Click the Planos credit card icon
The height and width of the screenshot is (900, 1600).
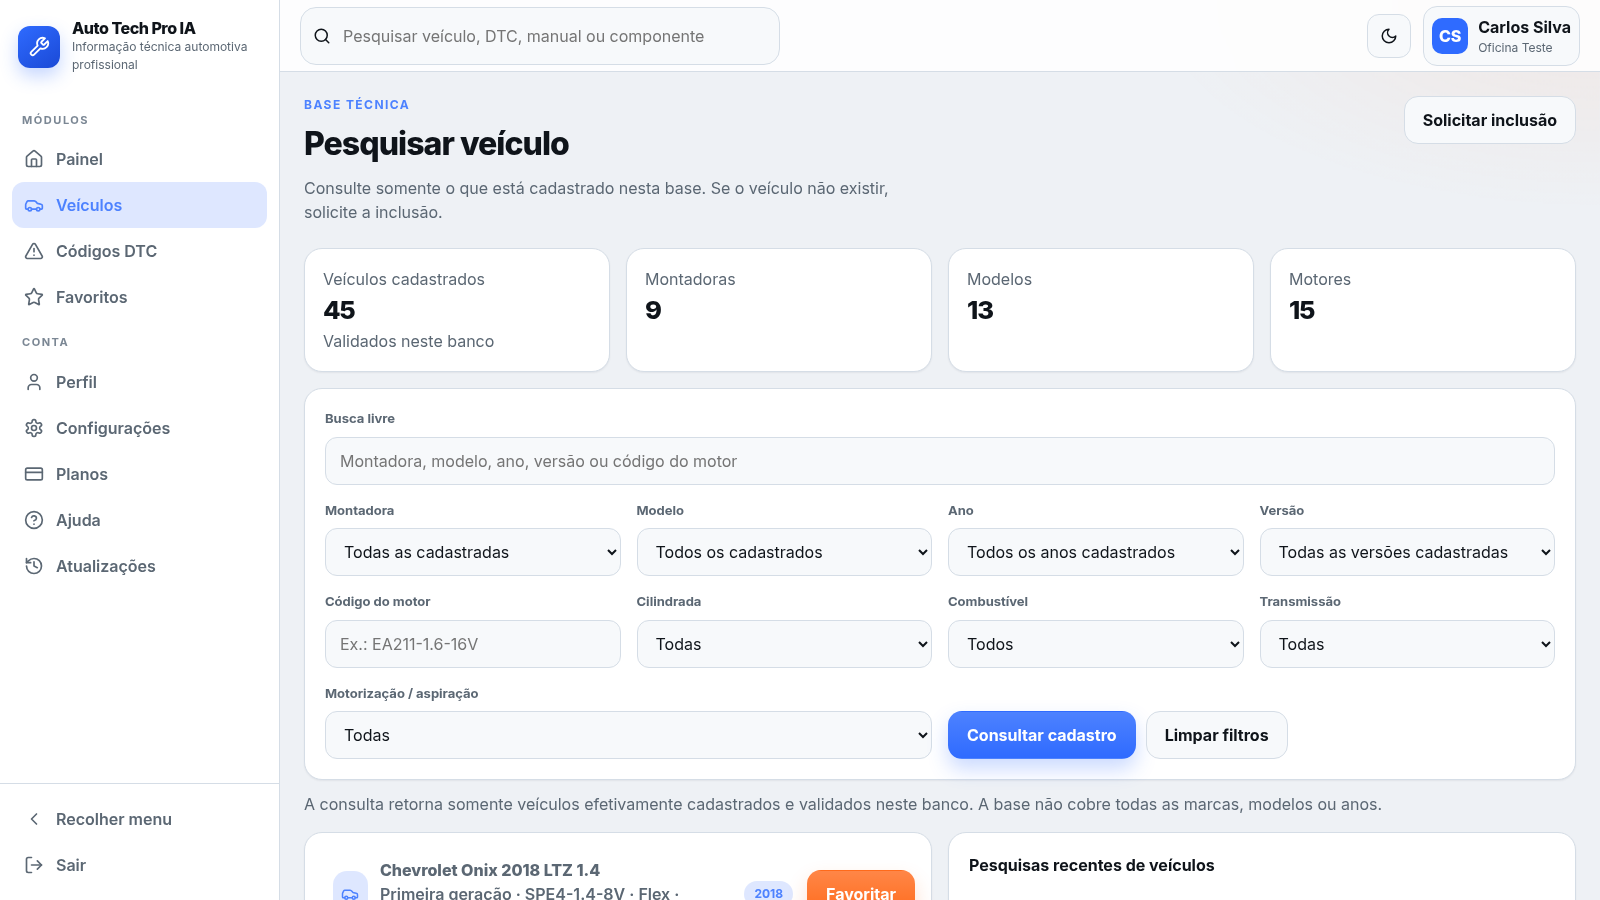tap(34, 474)
